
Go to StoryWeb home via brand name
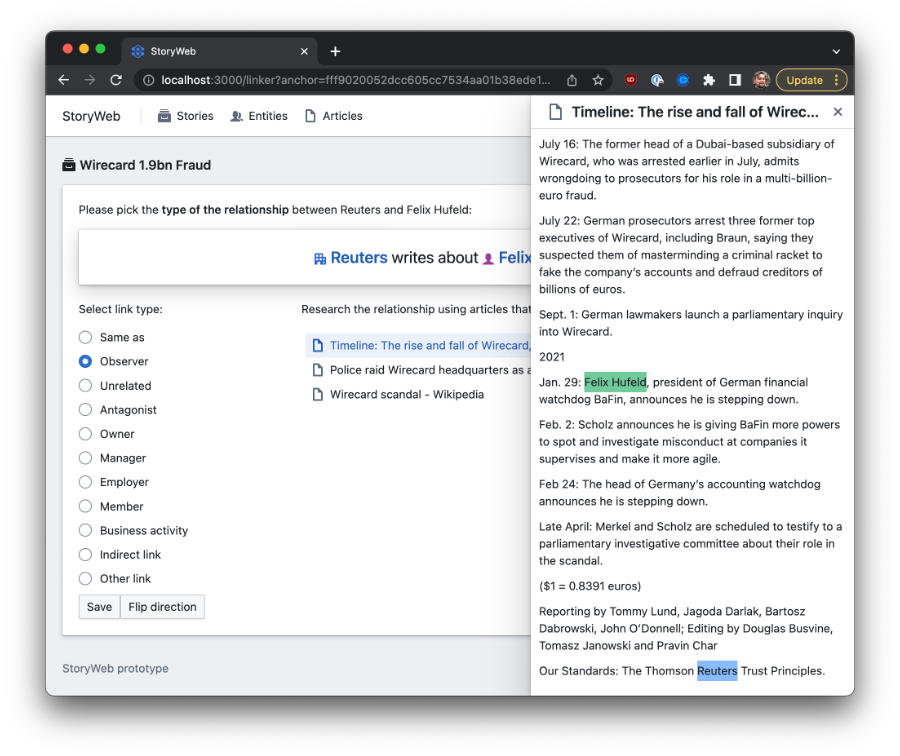91,117
